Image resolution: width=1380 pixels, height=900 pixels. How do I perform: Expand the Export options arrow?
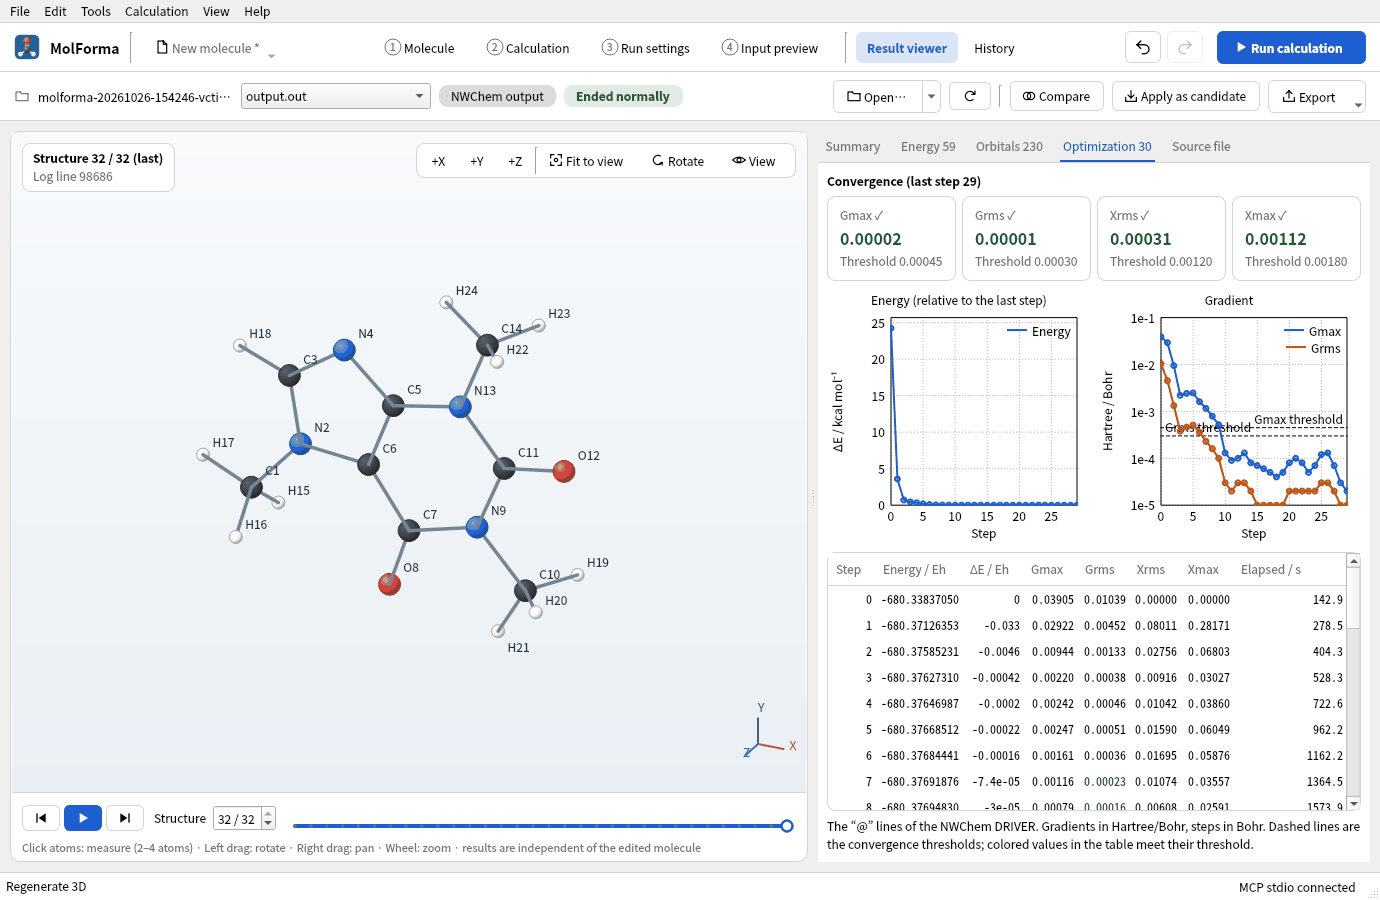click(x=1358, y=103)
